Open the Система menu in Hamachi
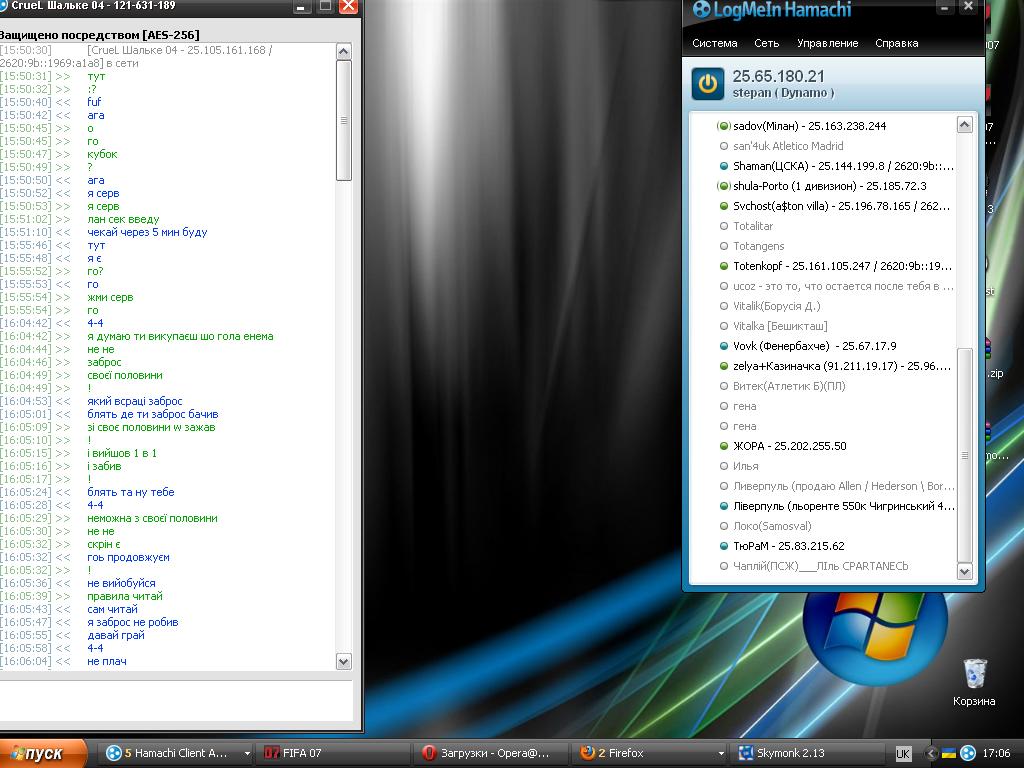Image resolution: width=1024 pixels, height=768 pixels. (x=714, y=43)
